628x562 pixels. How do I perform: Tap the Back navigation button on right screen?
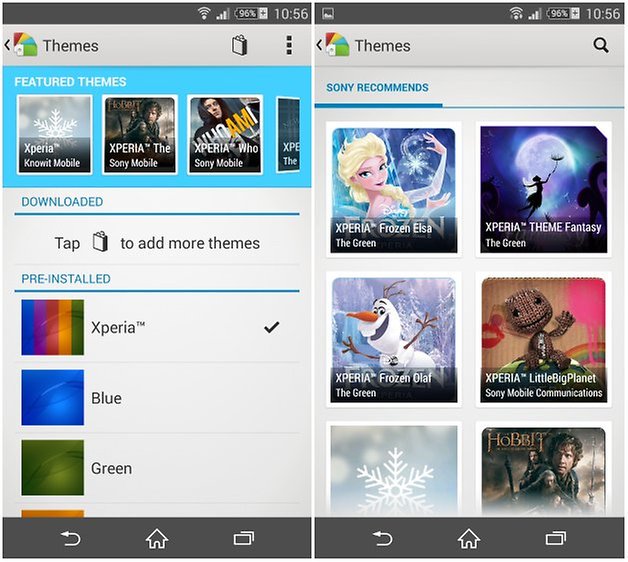382,539
